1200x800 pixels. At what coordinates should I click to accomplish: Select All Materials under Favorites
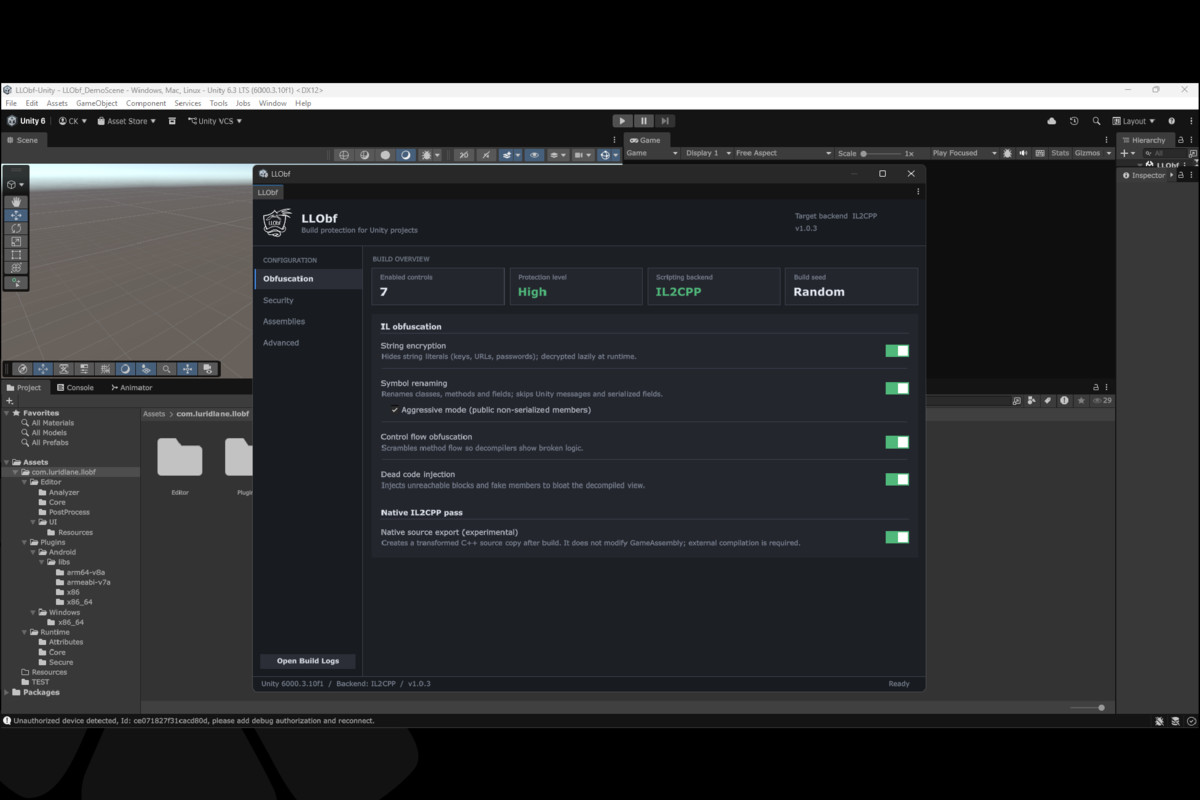(52, 423)
